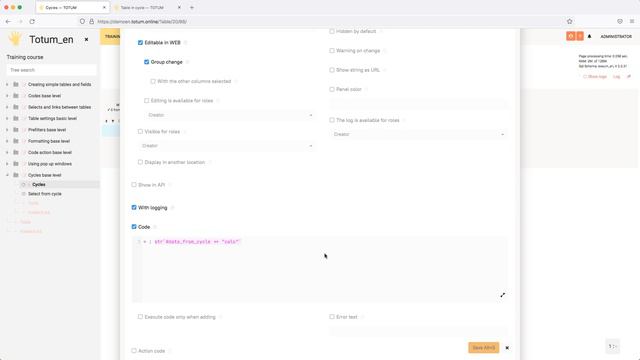The width and height of the screenshot is (640, 360).
Task: Open the Creator dropdown under Visible for roles
Action: tap(226, 146)
